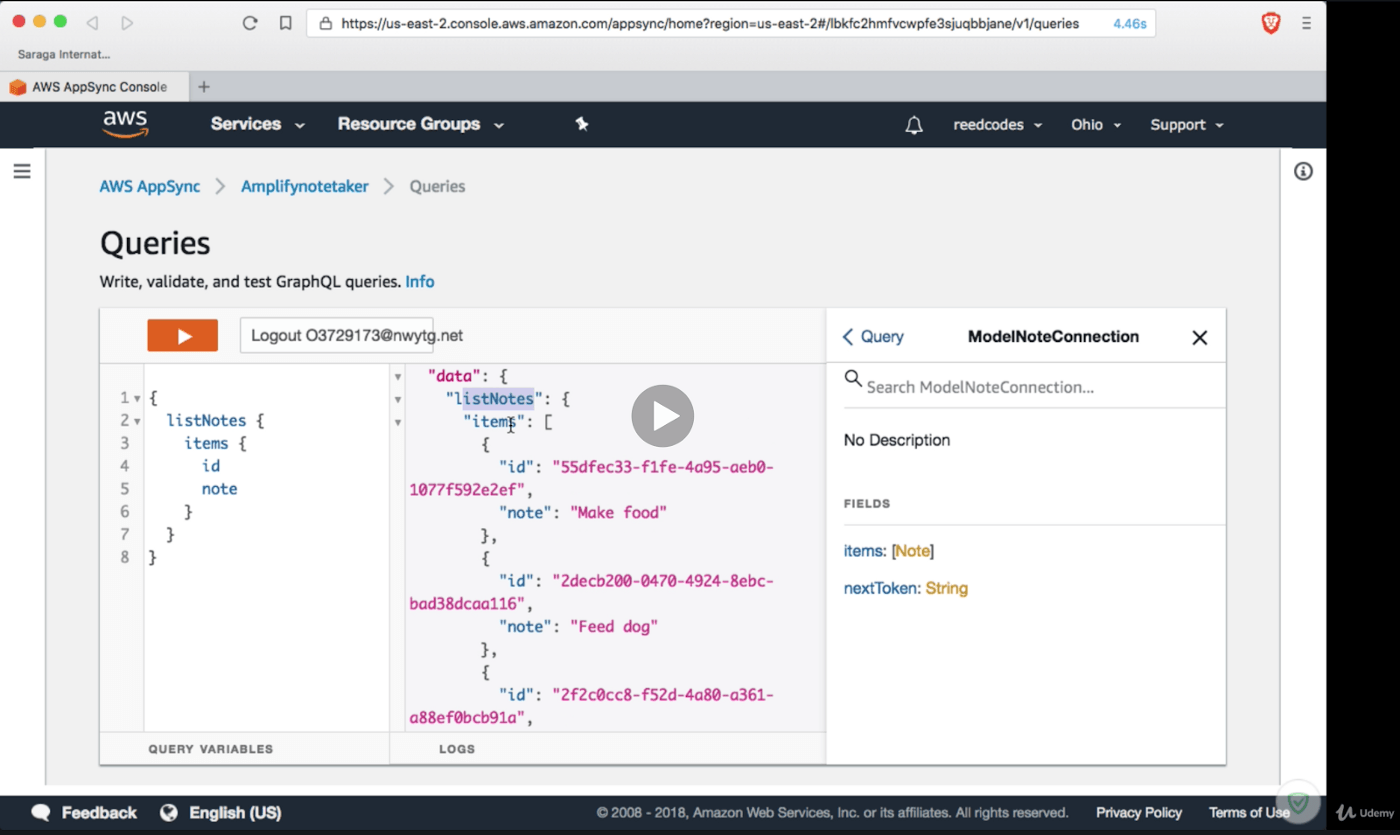Open the Info link about GraphQL queries
This screenshot has height=835, width=1400.
coord(419,281)
